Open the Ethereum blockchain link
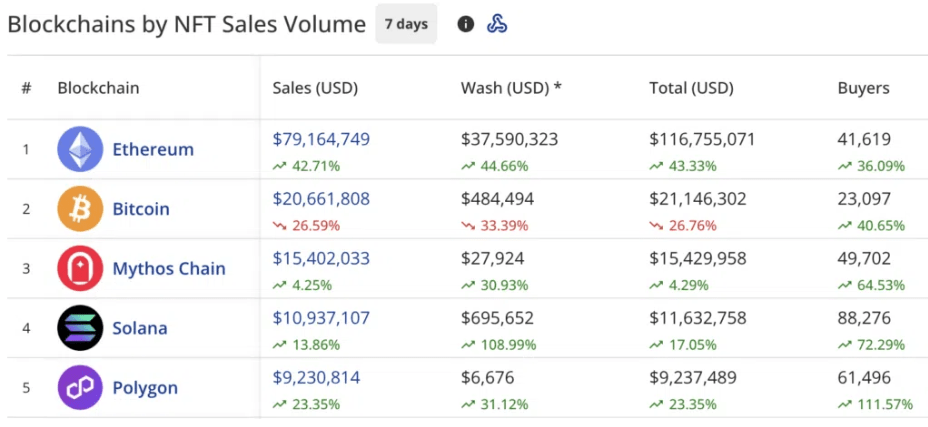The height and width of the screenshot is (427, 928). [x=153, y=149]
